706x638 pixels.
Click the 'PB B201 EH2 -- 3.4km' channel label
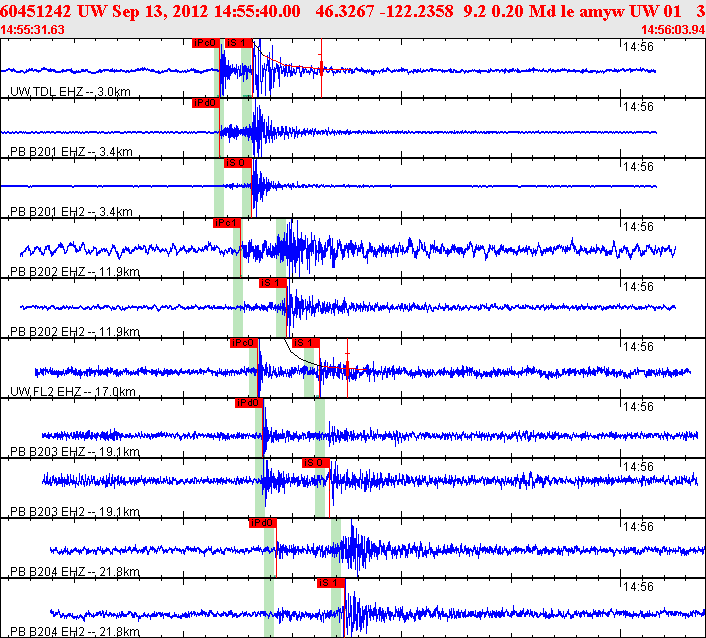pos(71,212)
